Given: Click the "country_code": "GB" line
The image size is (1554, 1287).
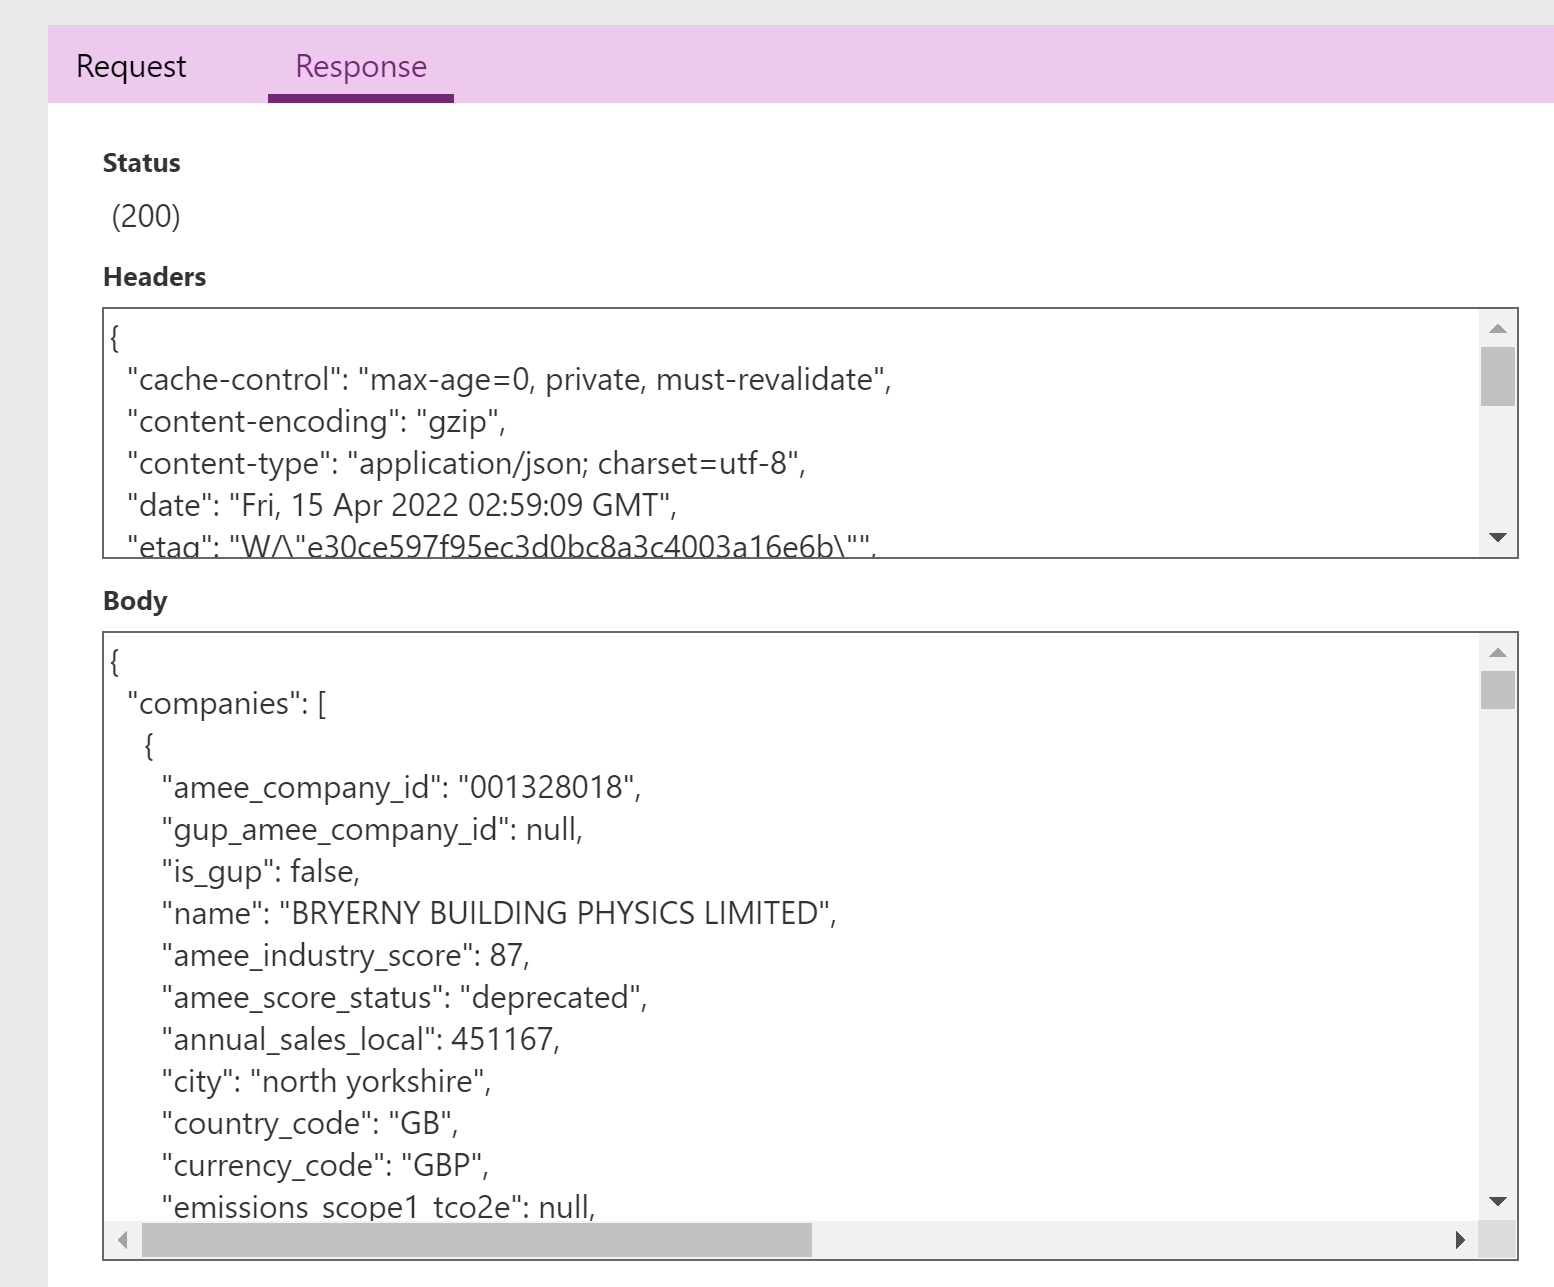Looking at the screenshot, I should point(310,1124).
